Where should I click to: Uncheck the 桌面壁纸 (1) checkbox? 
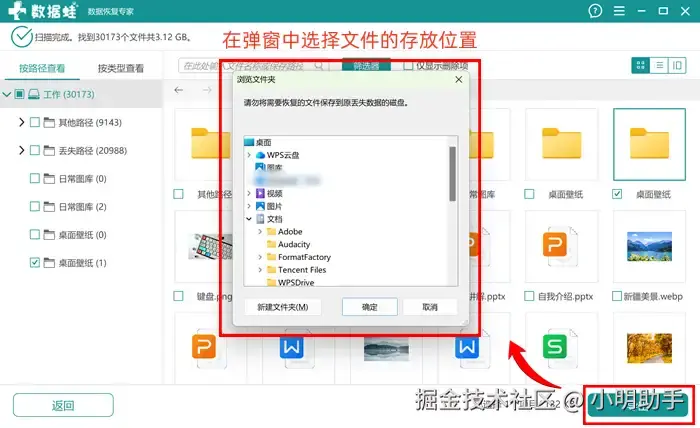pyautogui.click(x=34, y=263)
